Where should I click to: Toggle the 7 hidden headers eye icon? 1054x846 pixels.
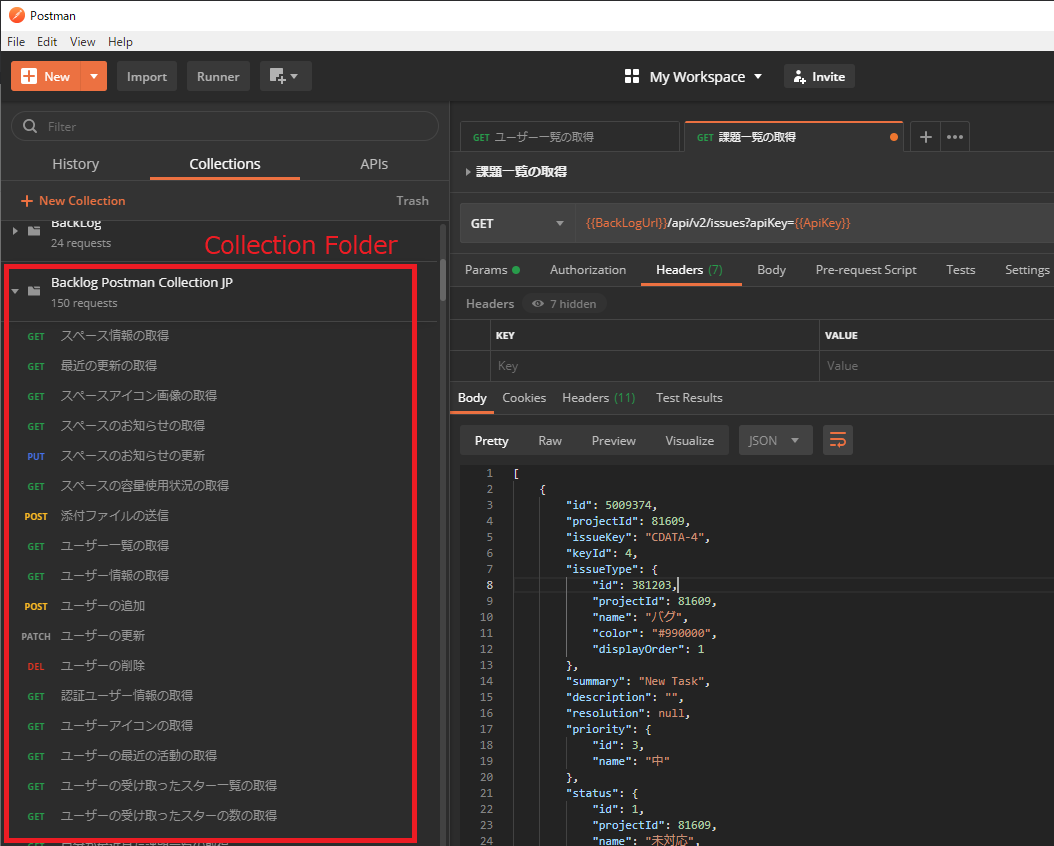point(538,304)
